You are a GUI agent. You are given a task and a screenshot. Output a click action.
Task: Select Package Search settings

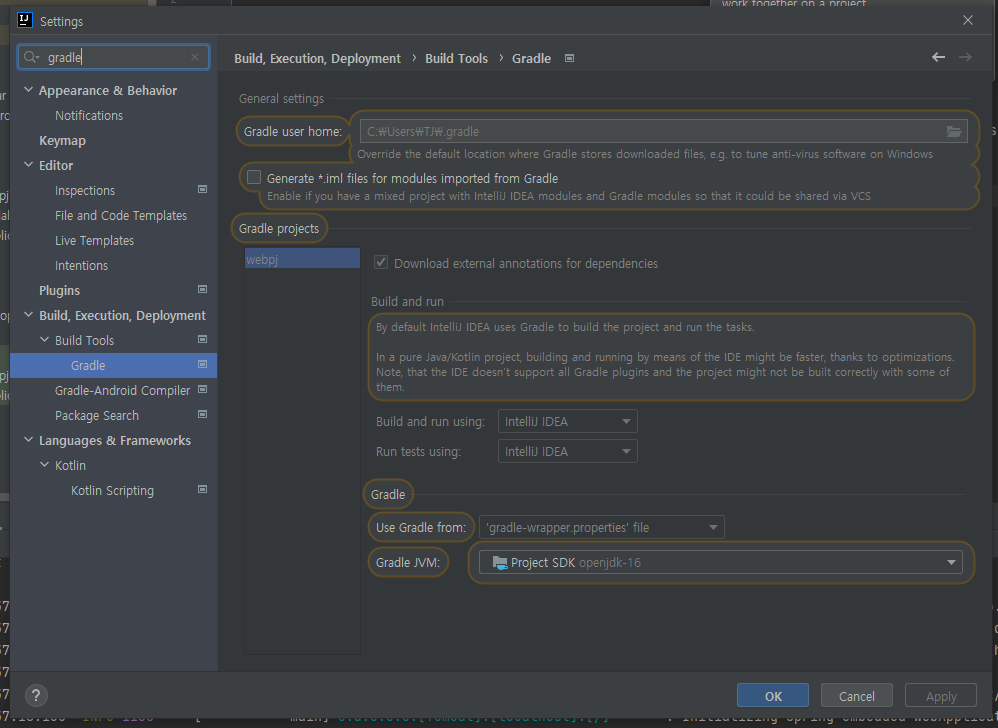[x=97, y=416]
